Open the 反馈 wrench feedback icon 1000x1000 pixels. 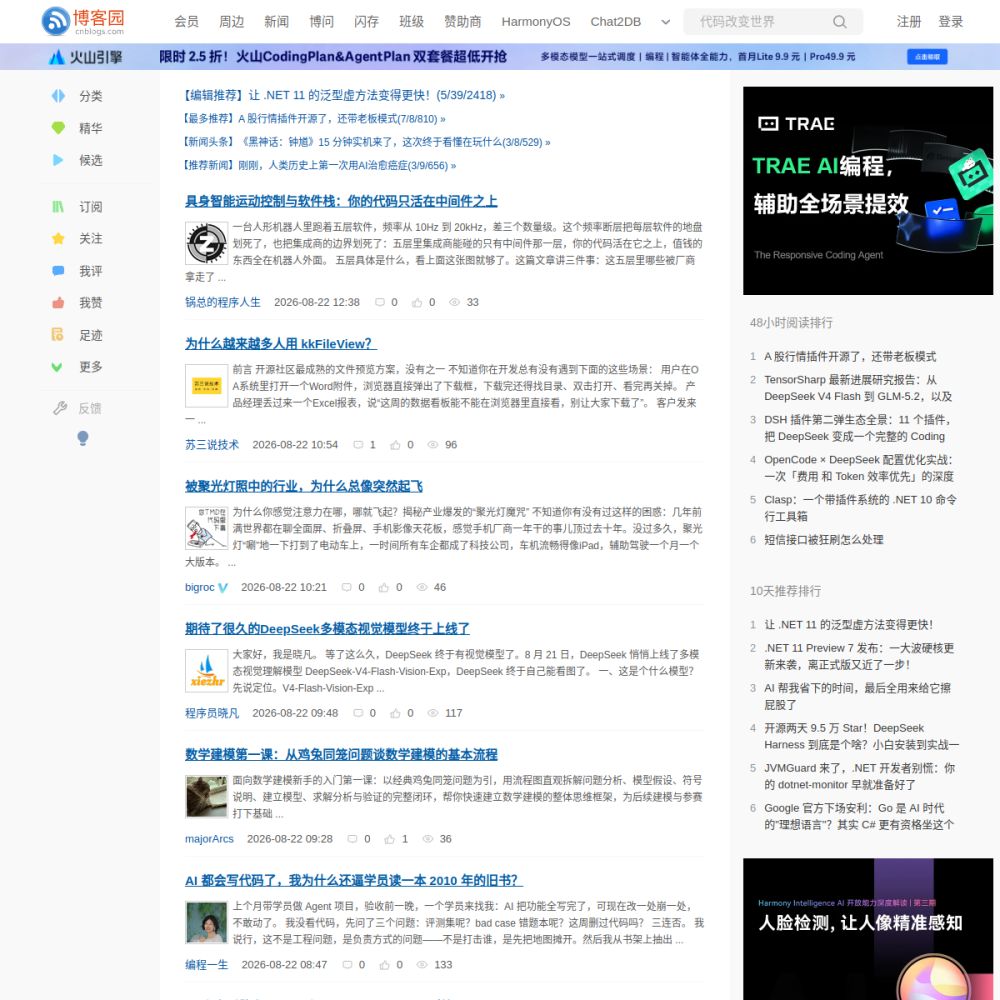click(x=60, y=408)
